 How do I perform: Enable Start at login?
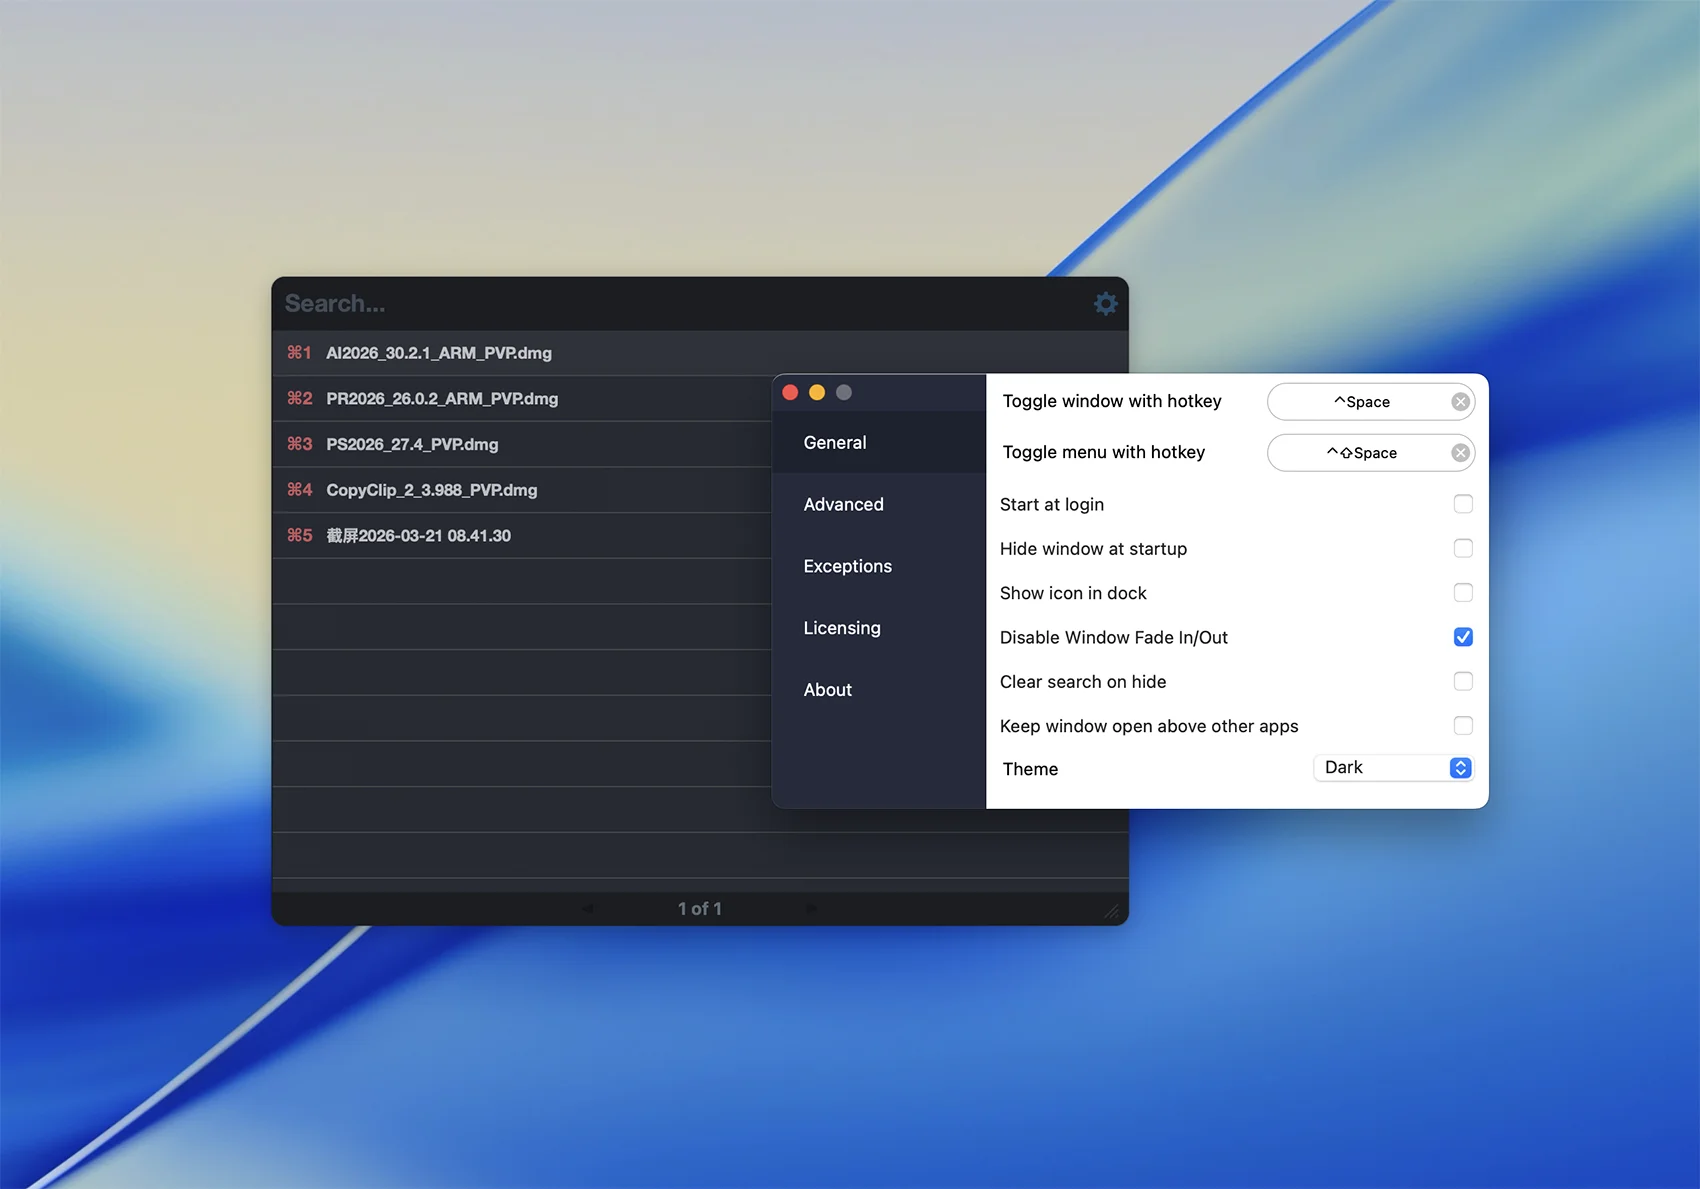coord(1462,504)
